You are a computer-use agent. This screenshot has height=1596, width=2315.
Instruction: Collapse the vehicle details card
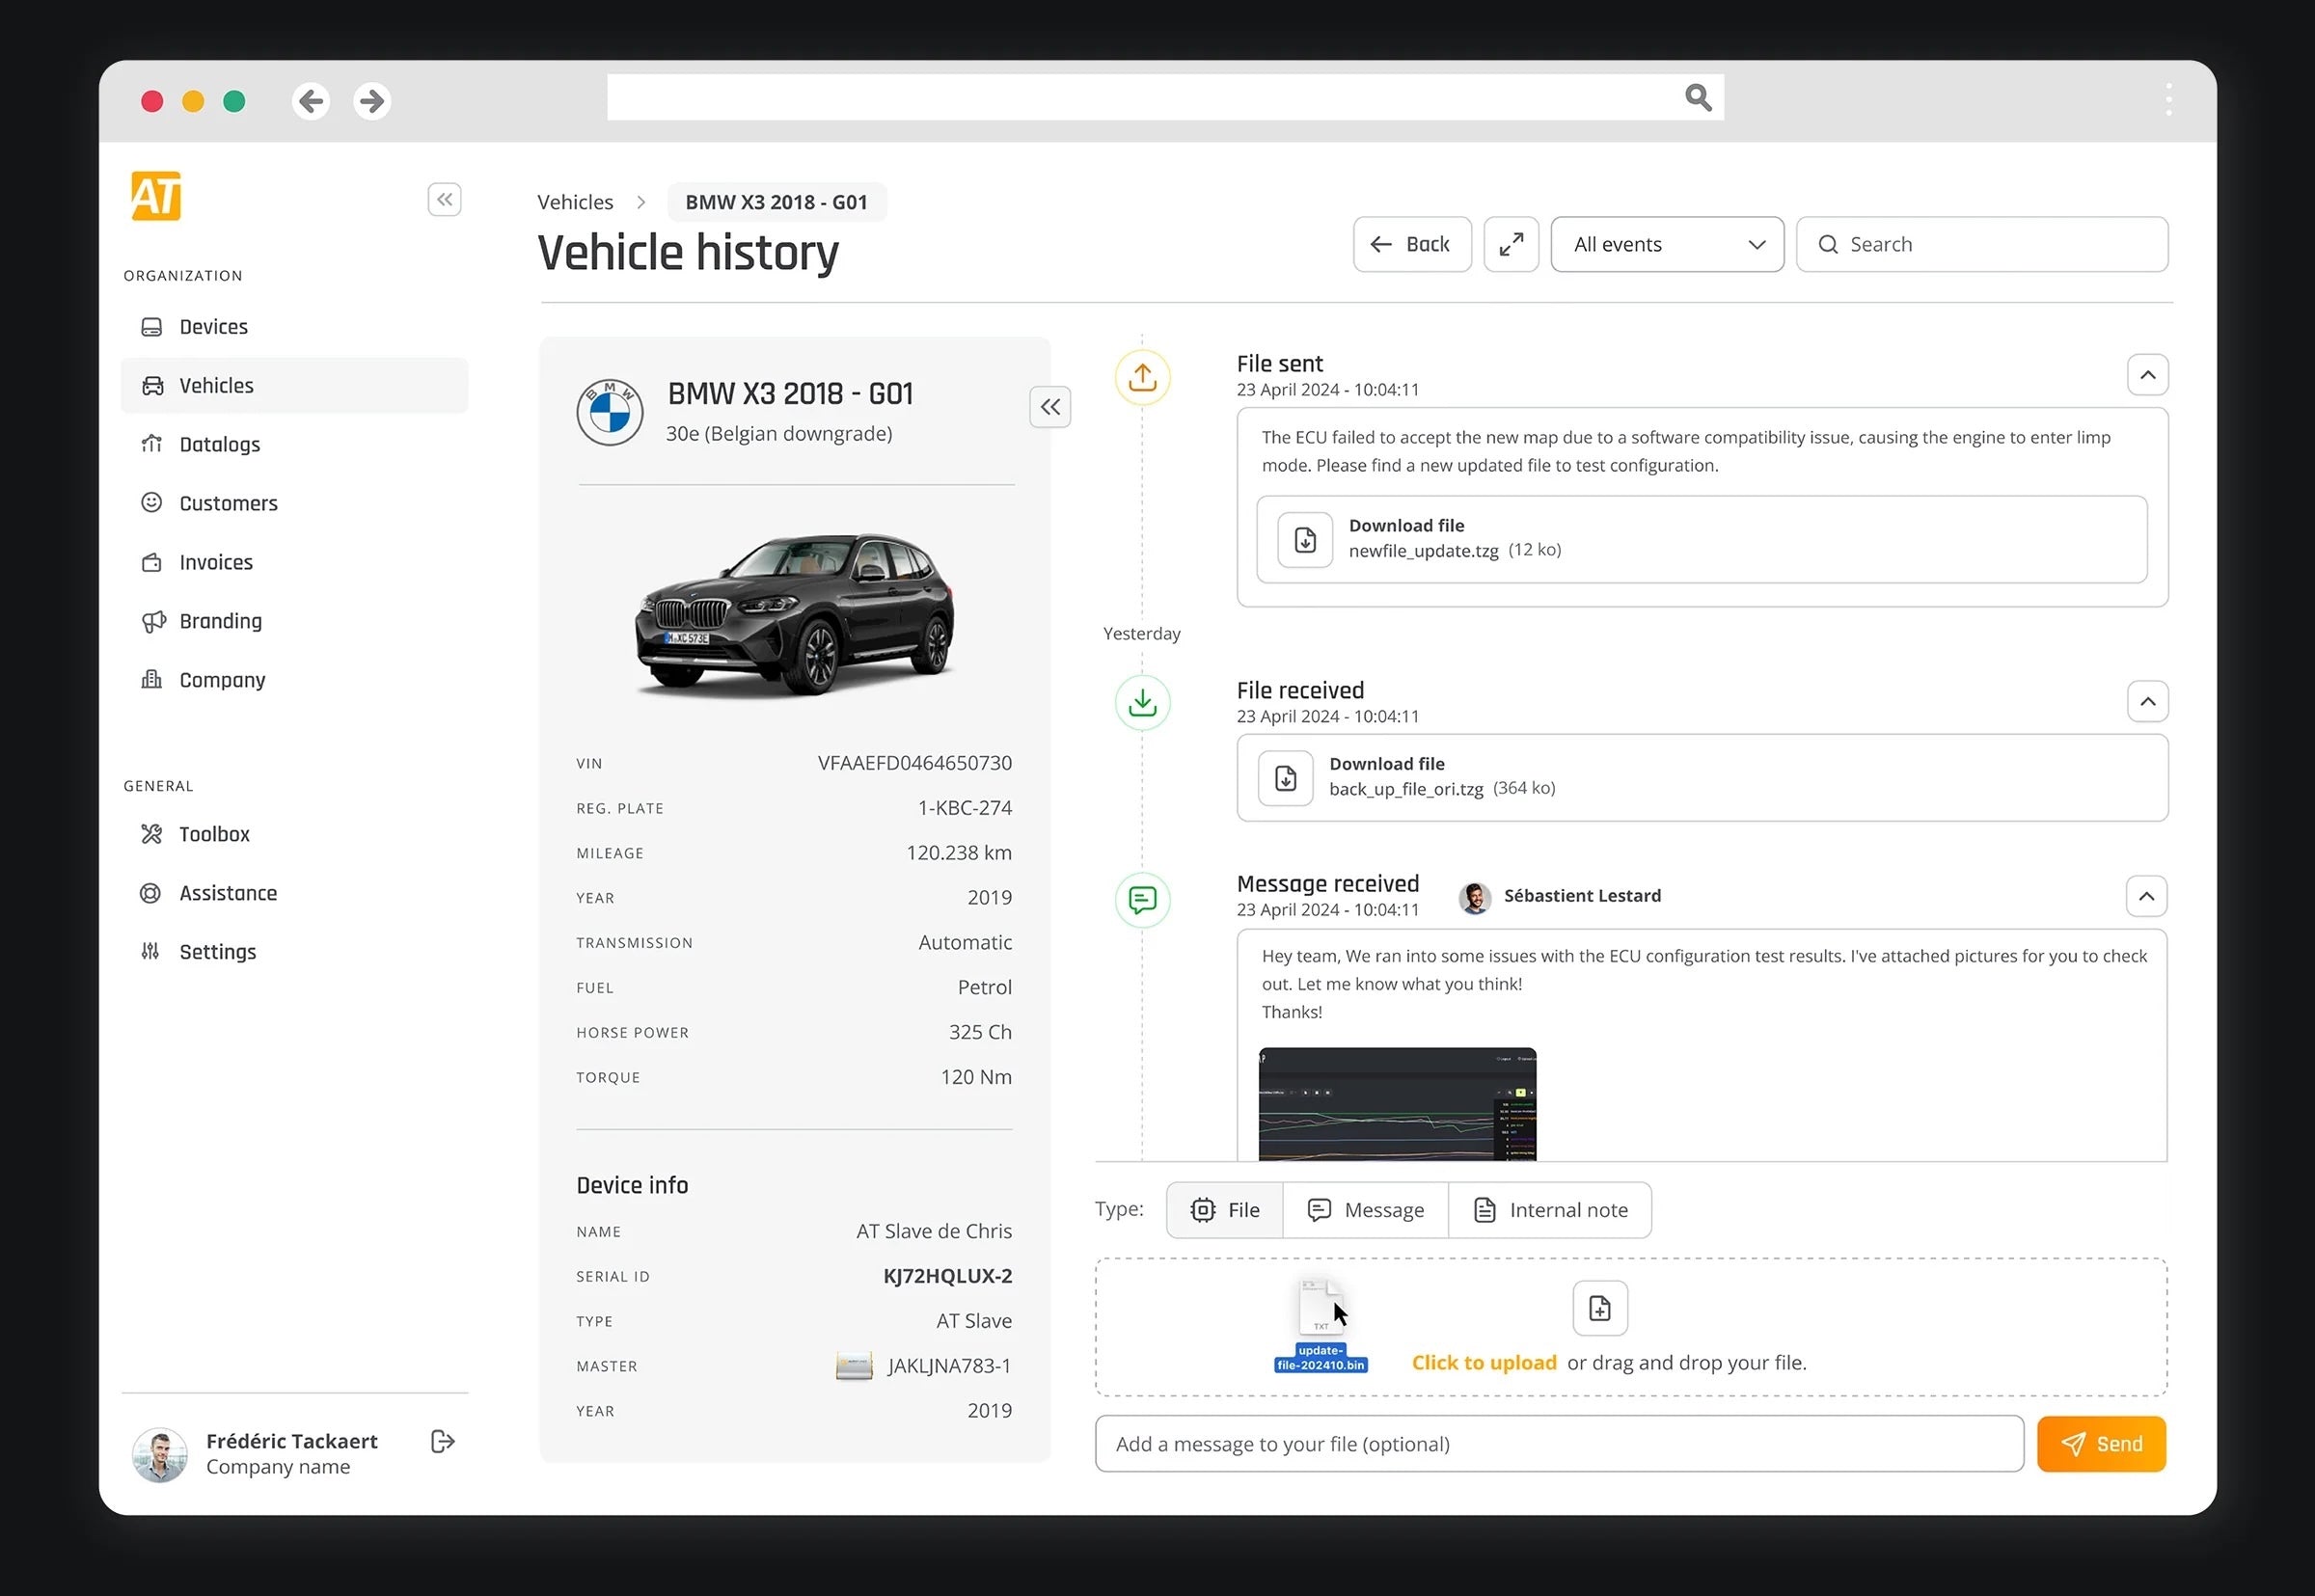pyautogui.click(x=1050, y=407)
